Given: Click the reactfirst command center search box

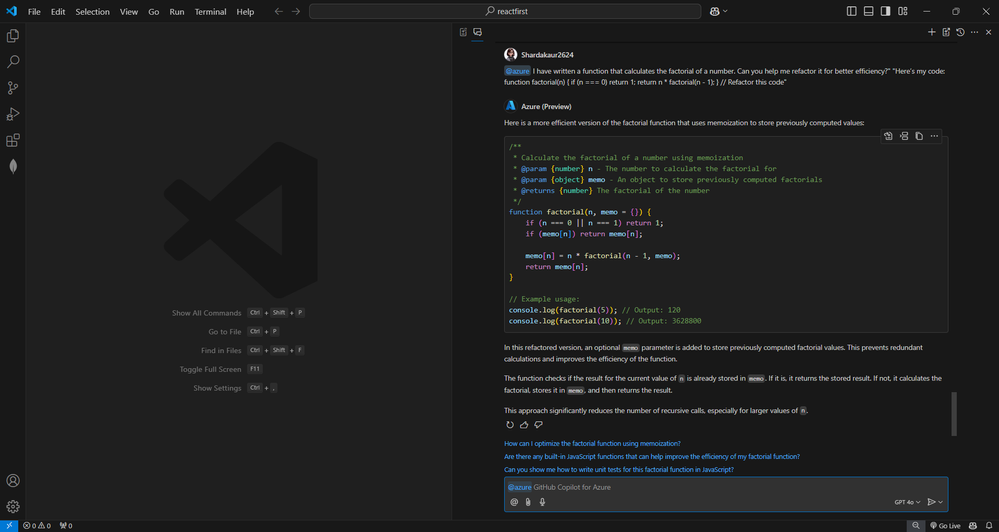Looking at the screenshot, I should [x=505, y=11].
